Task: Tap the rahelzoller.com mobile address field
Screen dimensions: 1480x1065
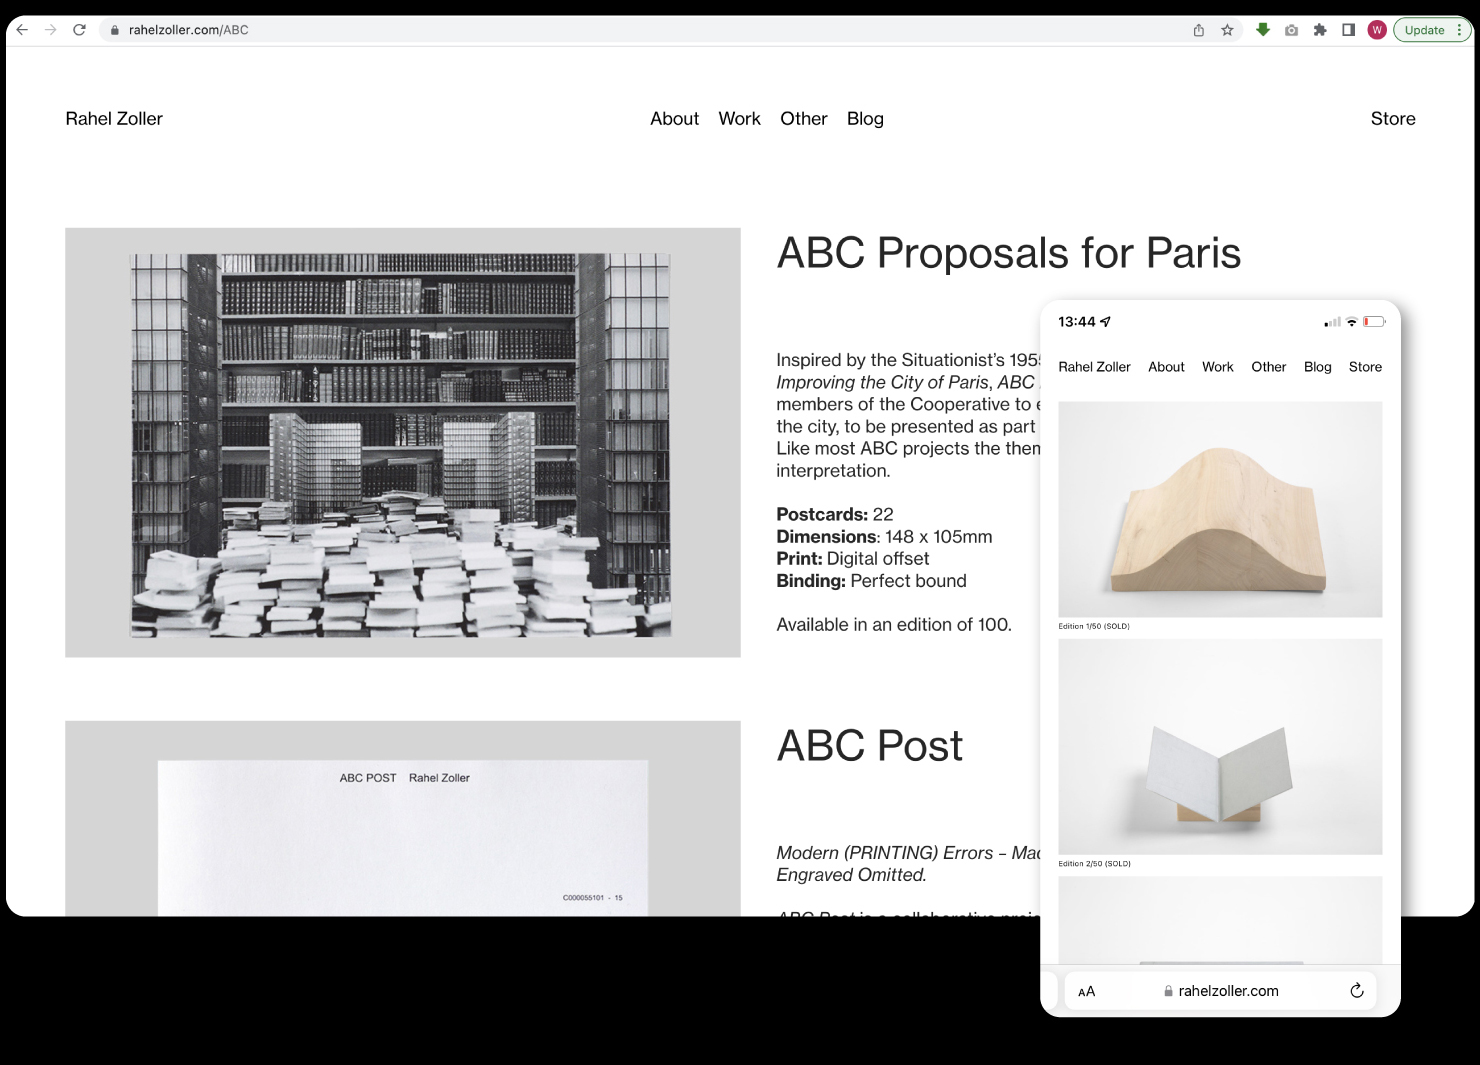Action: point(1220,991)
